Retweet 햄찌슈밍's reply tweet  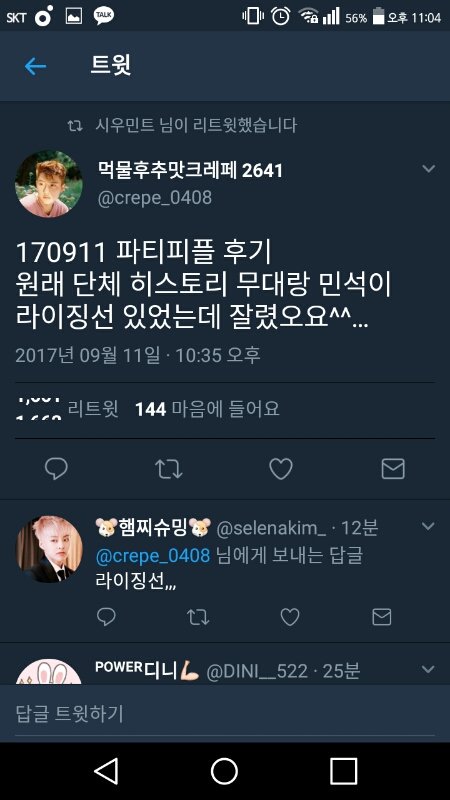click(x=198, y=617)
